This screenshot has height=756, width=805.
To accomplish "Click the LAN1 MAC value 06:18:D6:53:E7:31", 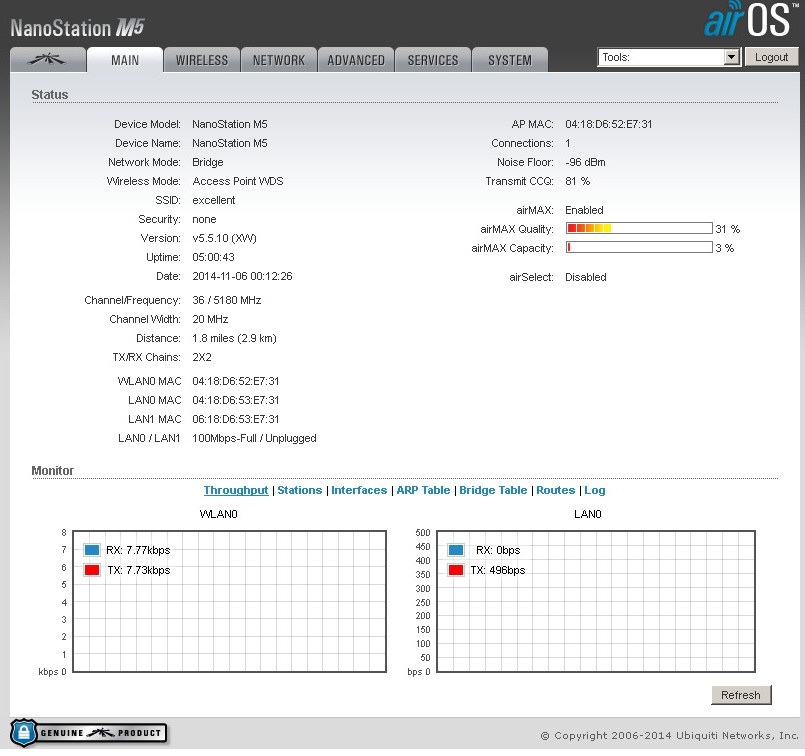I will [236, 419].
